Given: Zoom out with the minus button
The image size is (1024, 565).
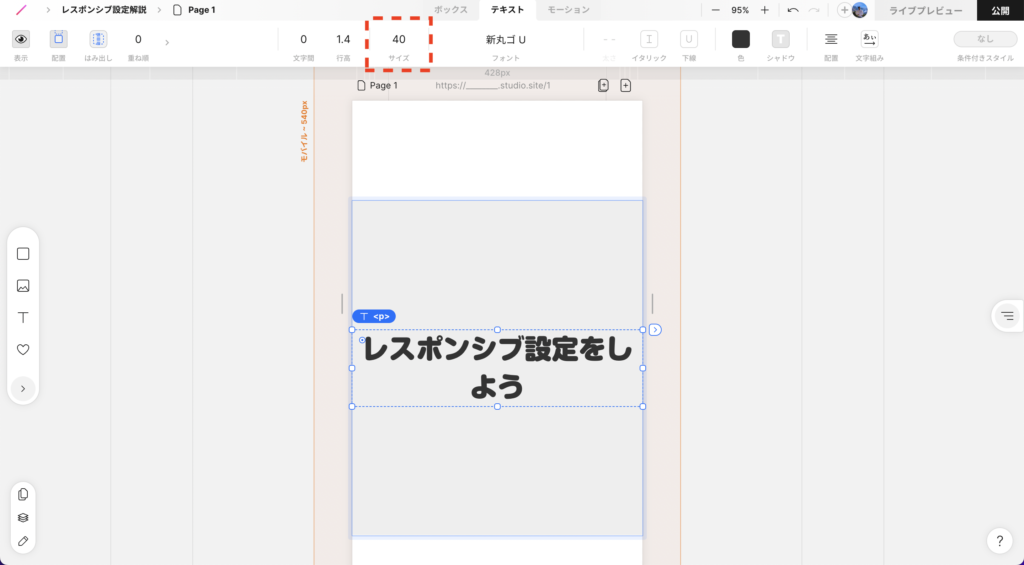Looking at the screenshot, I should 716,10.
